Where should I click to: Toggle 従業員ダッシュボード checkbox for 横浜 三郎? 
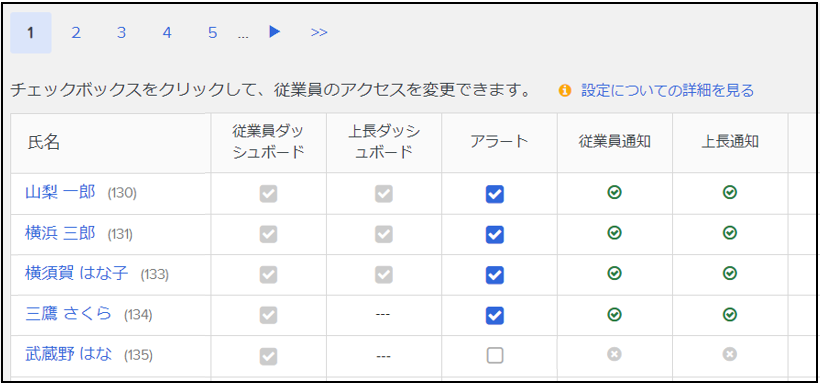268,235
